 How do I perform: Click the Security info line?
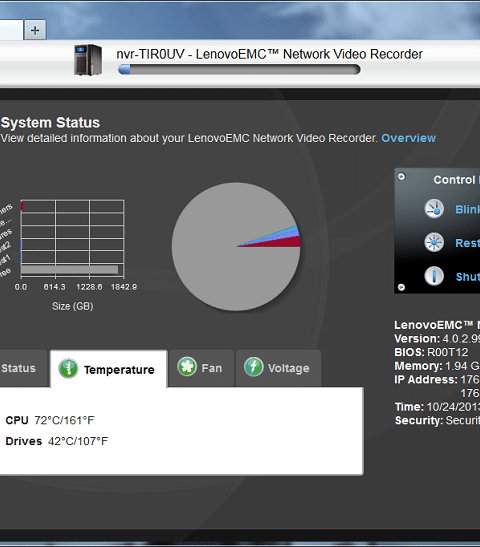pyautogui.click(x=437, y=420)
